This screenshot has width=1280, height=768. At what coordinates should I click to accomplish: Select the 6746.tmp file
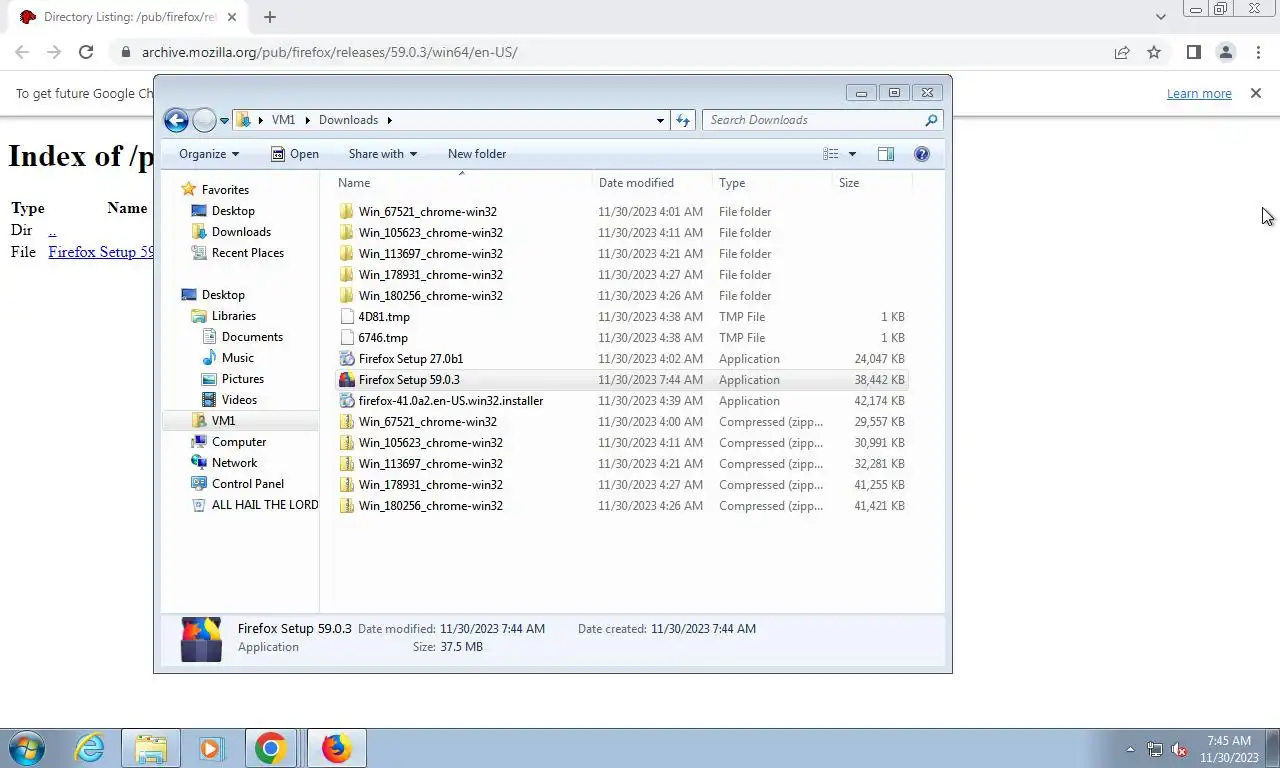pyautogui.click(x=621, y=338)
